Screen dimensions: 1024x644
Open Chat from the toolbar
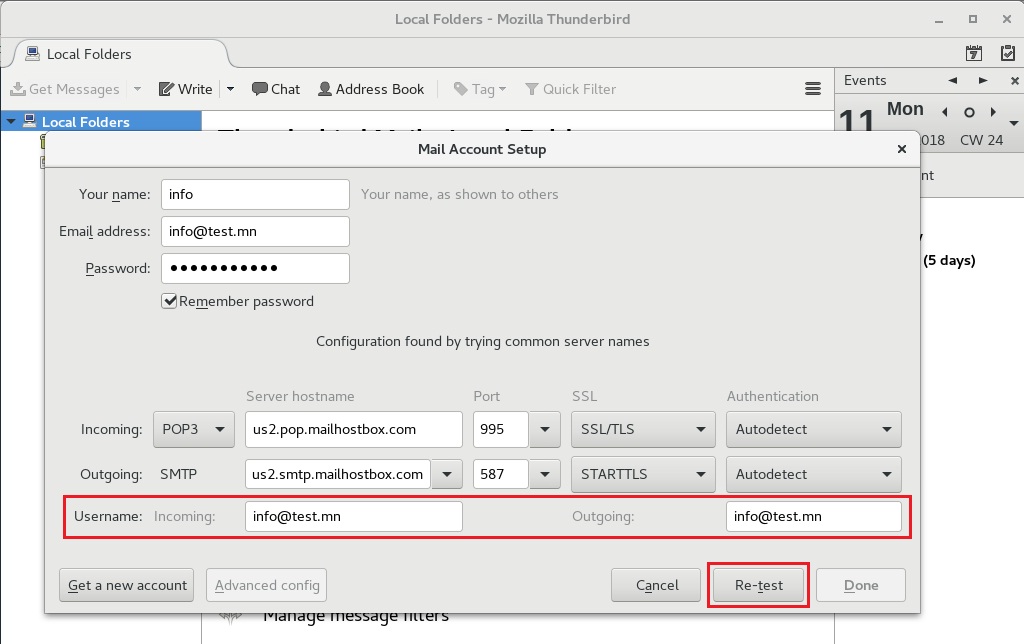(276, 89)
